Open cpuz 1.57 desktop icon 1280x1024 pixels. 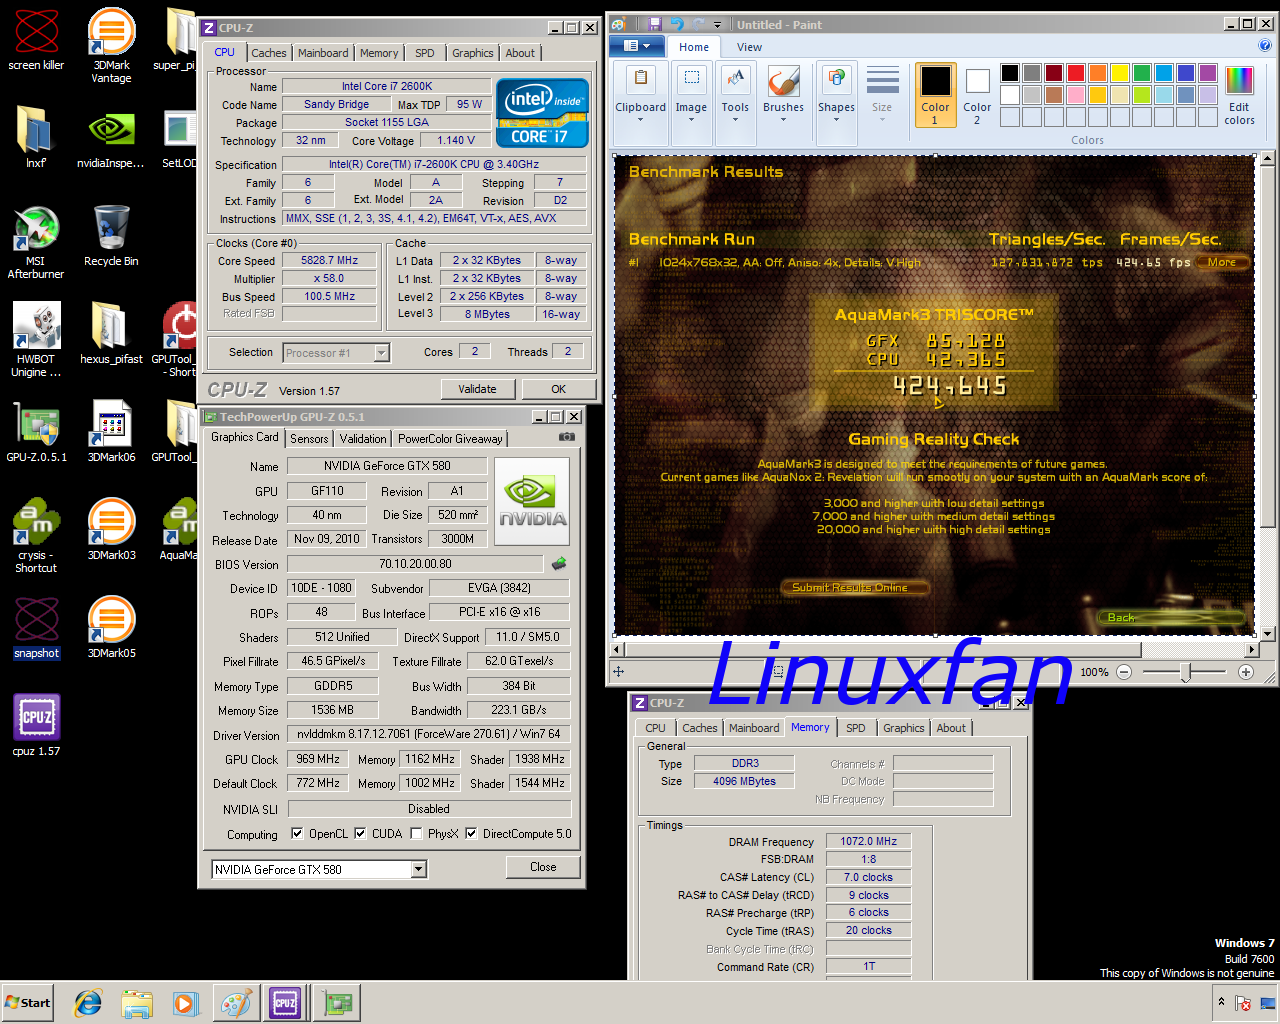(36, 726)
